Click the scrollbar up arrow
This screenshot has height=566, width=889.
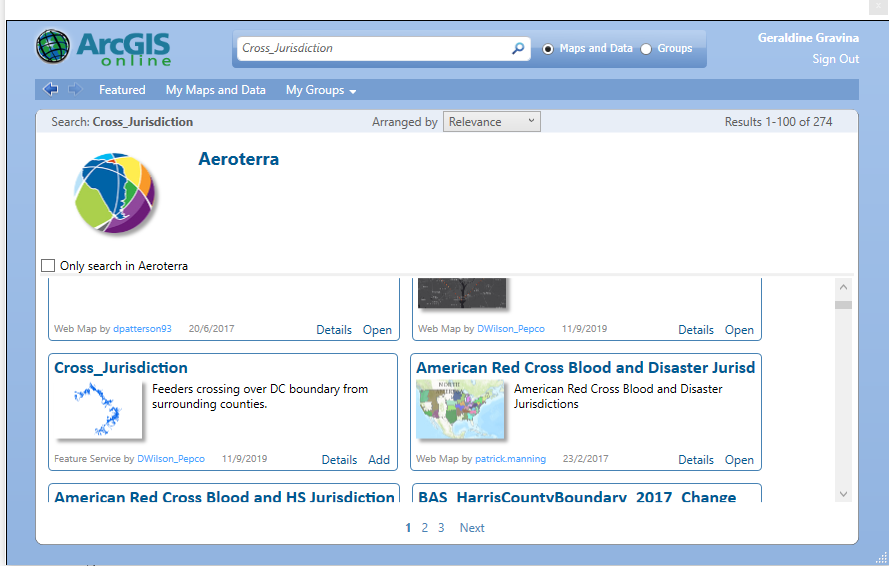[843, 287]
